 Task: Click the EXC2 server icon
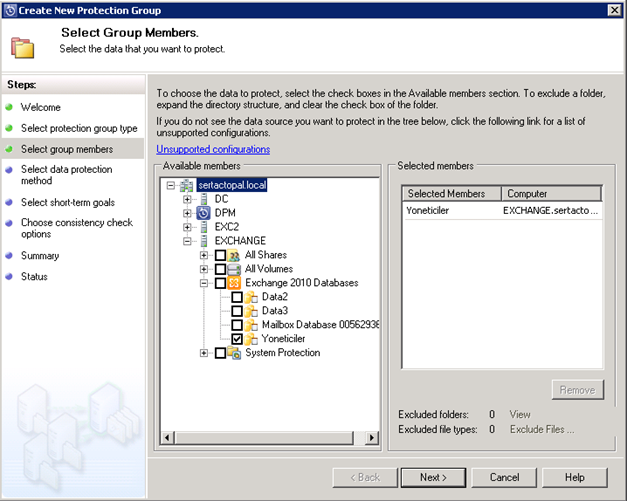coord(203,227)
